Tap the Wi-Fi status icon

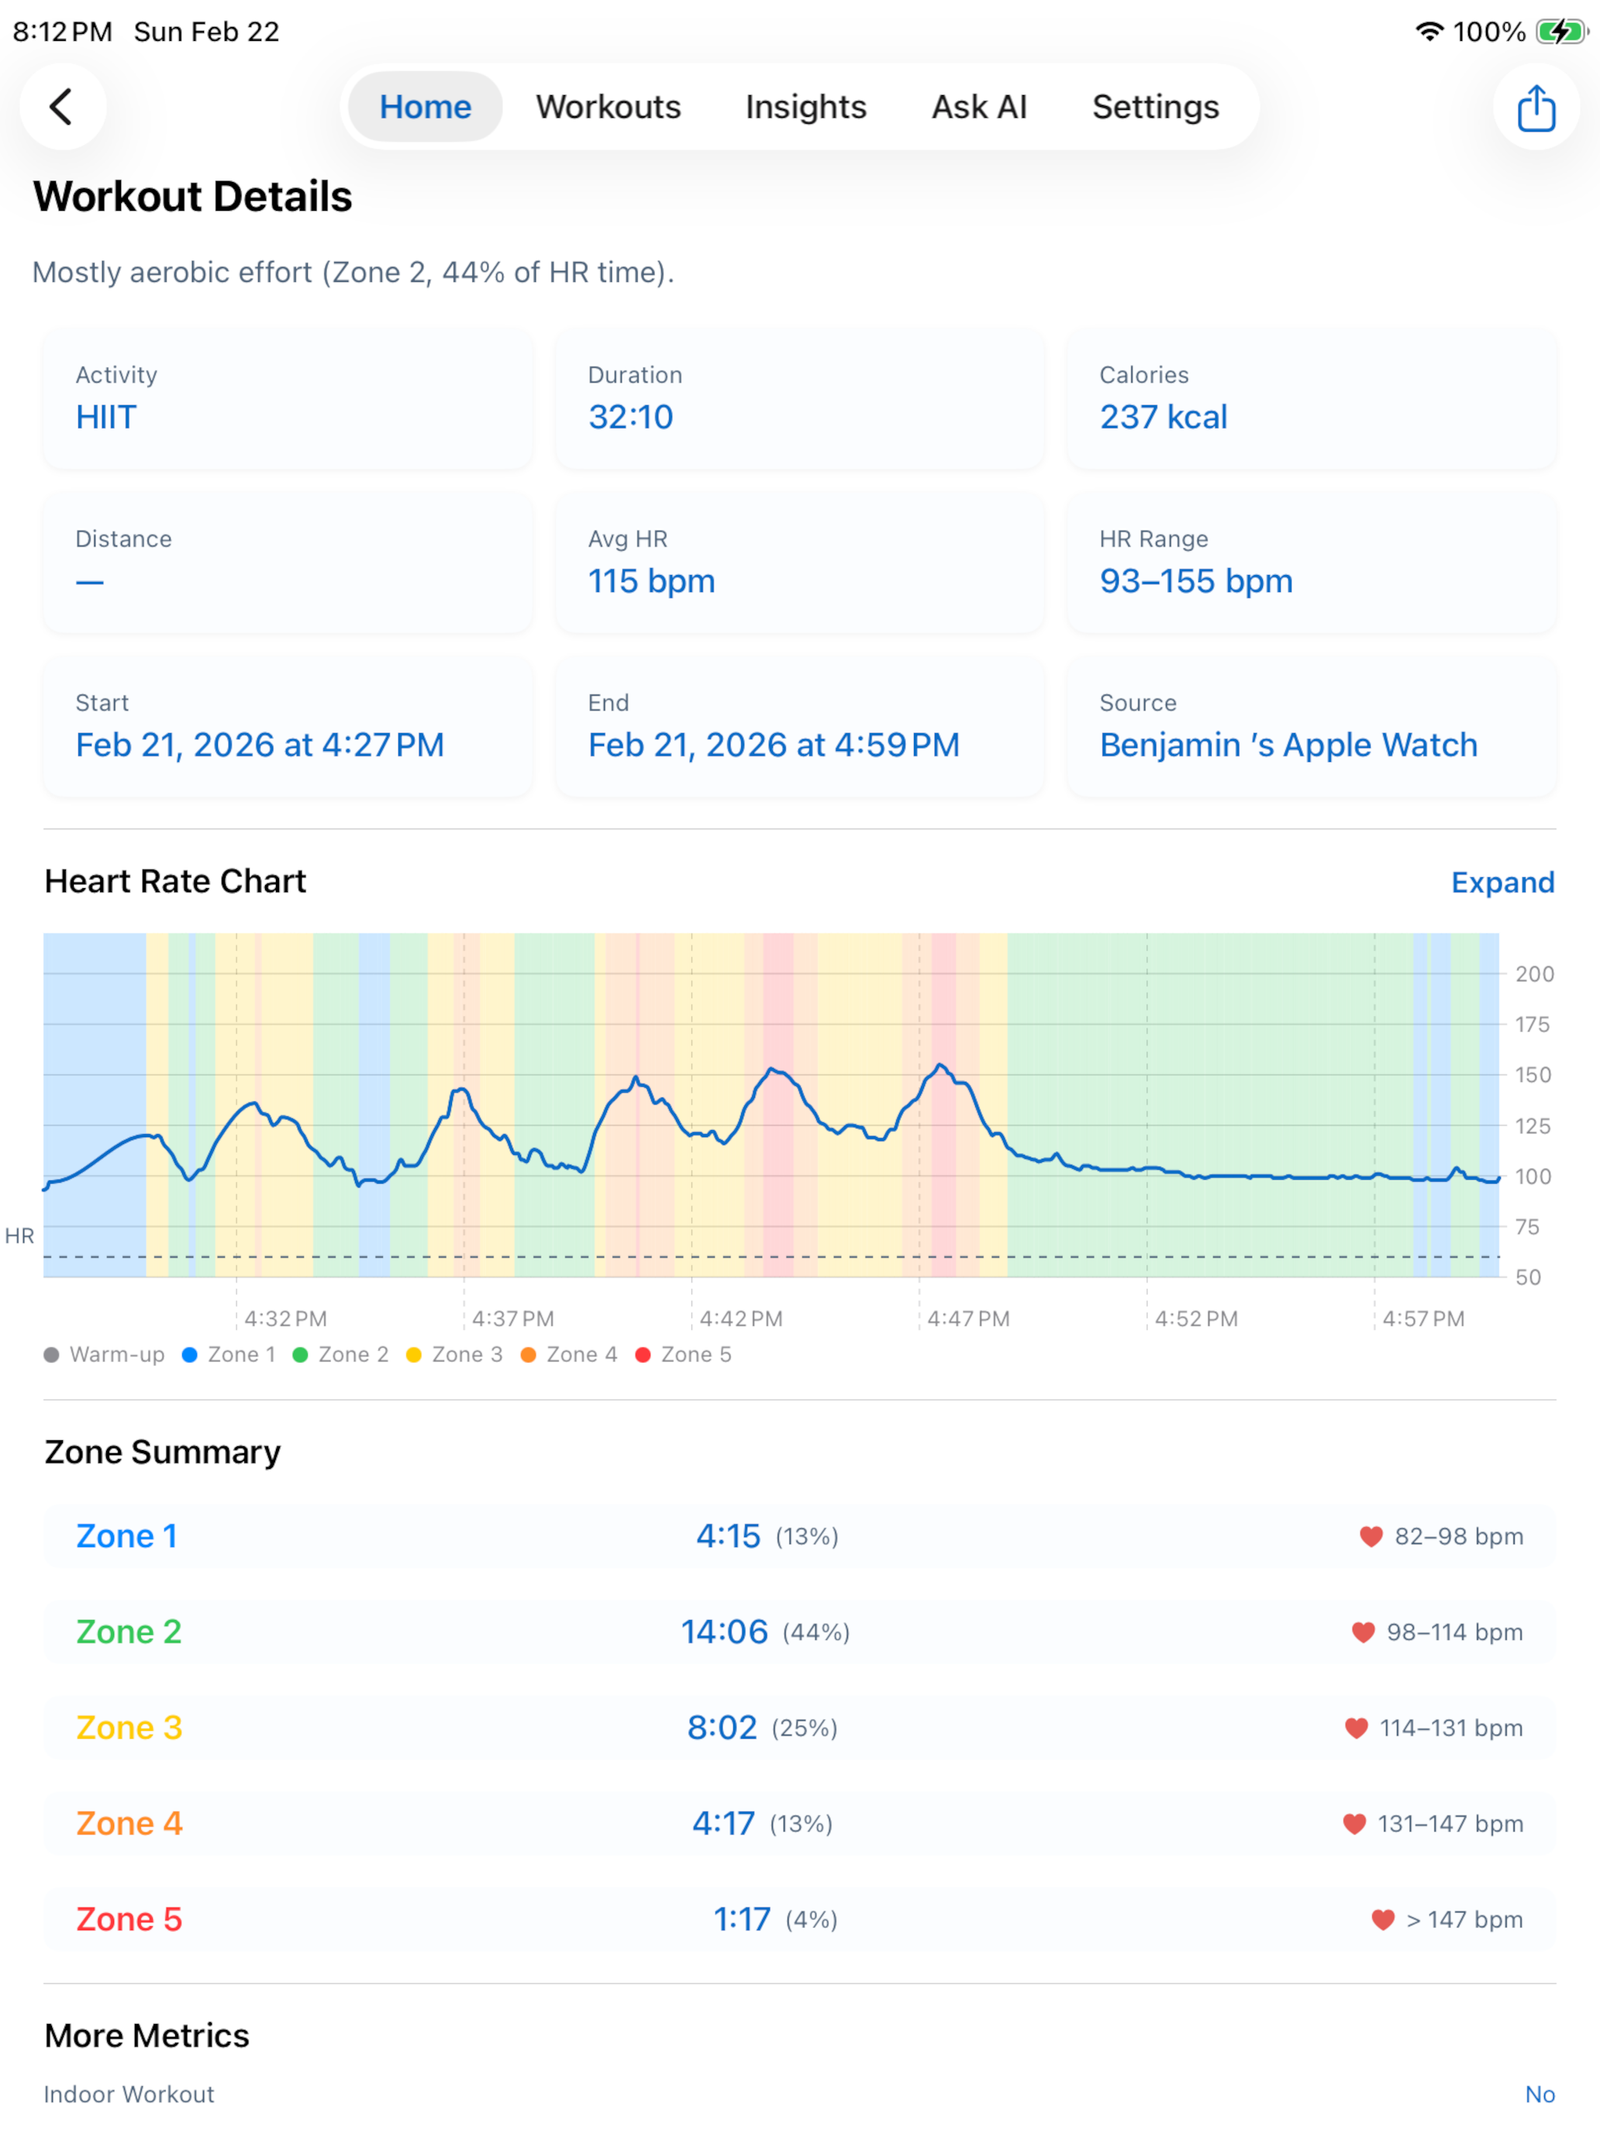[x=1429, y=32]
